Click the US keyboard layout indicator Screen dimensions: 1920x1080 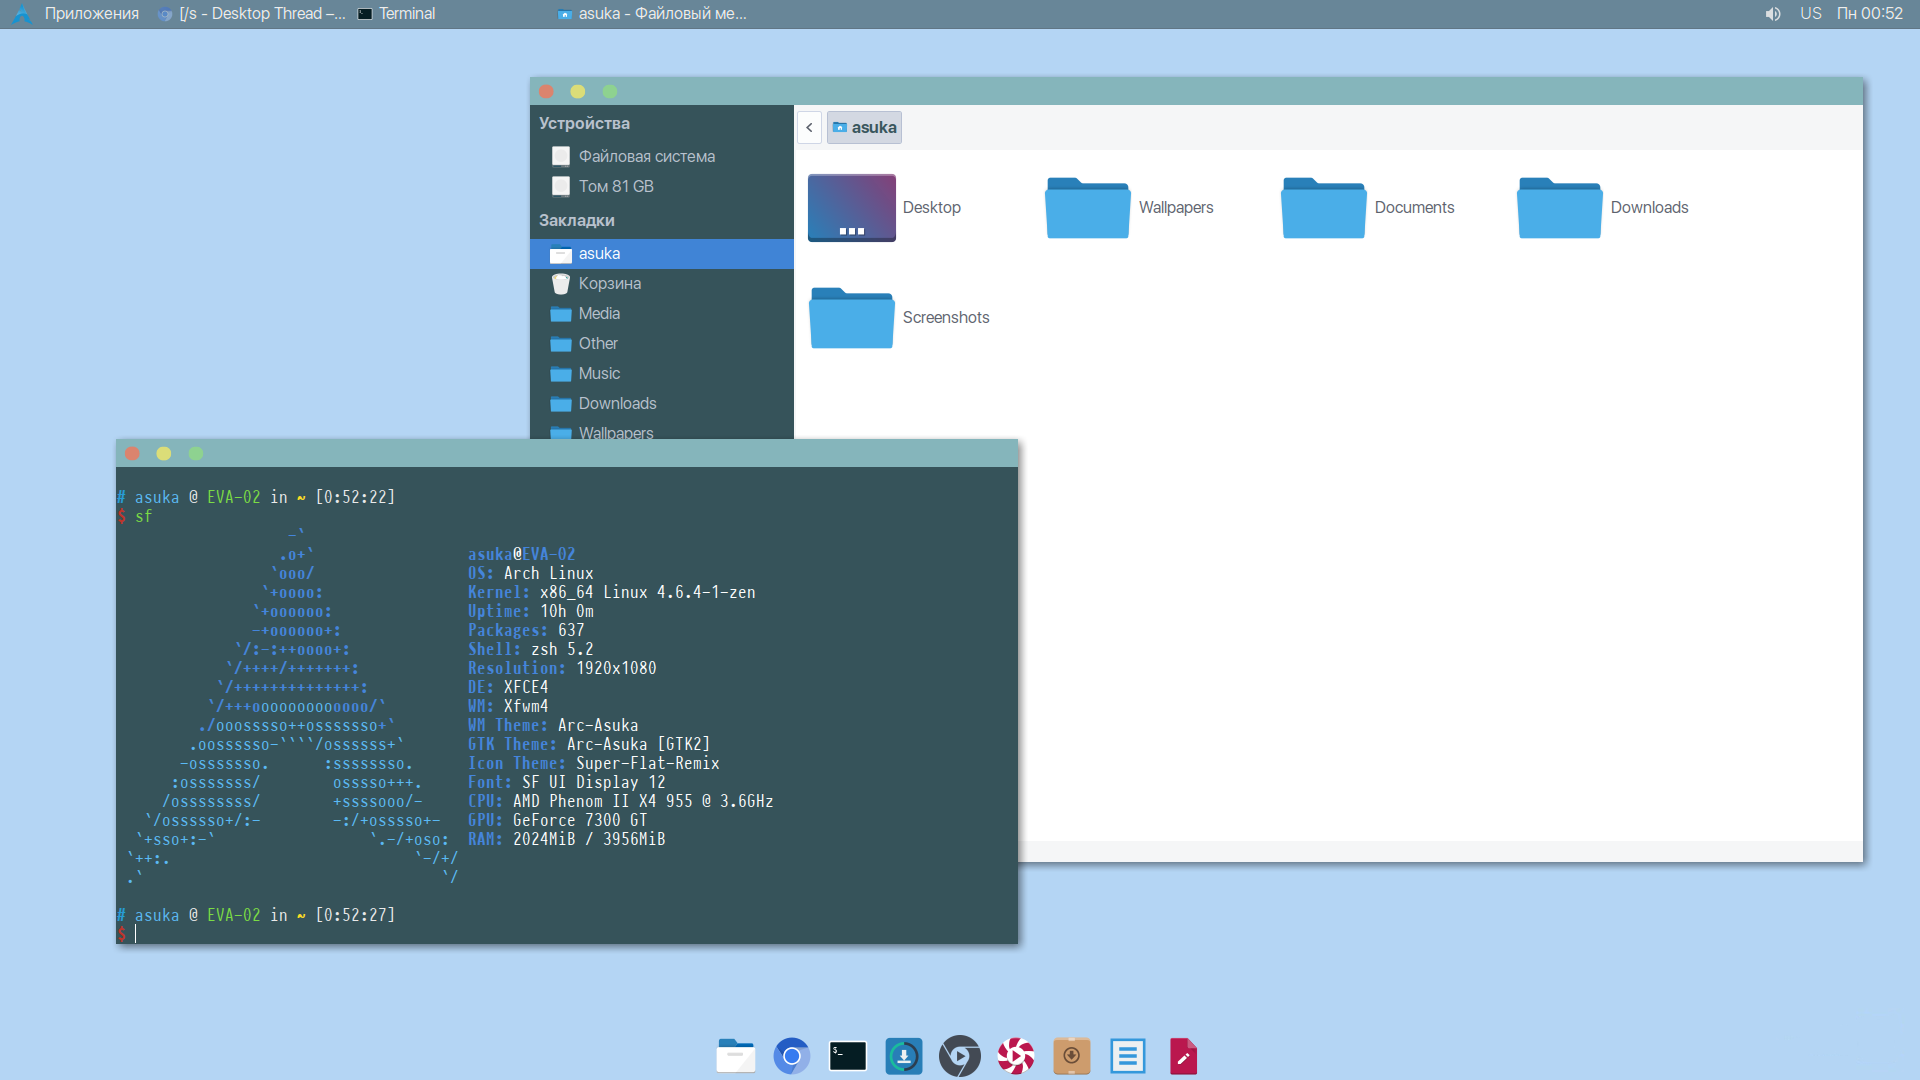[x=1811, y=14]
